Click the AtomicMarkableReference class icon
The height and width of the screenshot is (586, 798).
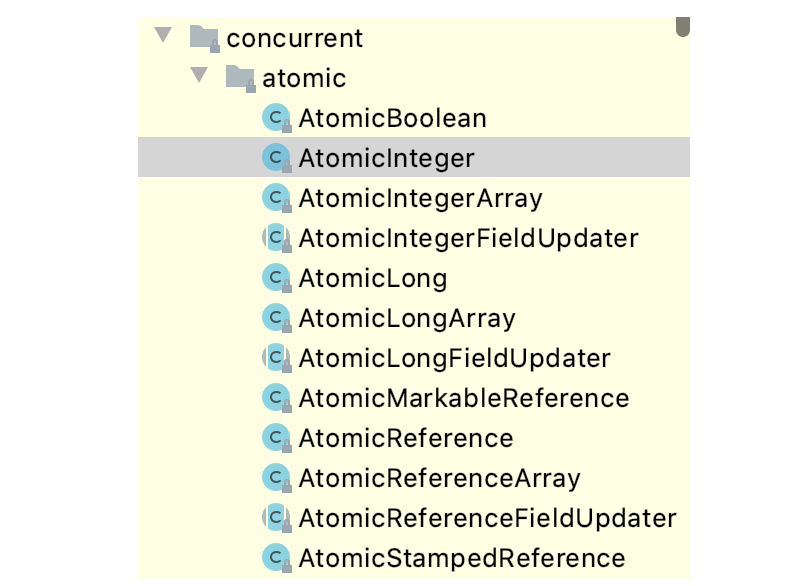pos(275,398)
